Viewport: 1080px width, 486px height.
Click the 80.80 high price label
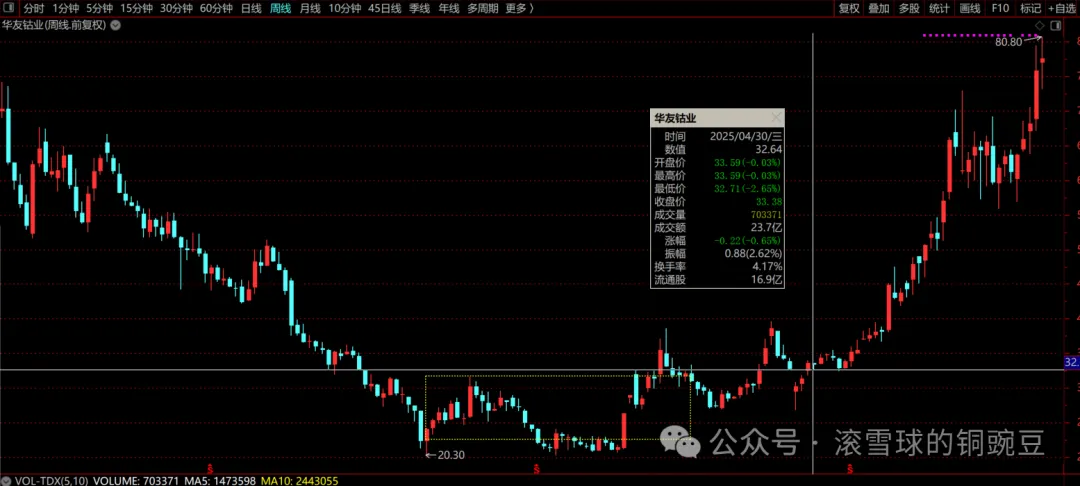click(1009, 42)
